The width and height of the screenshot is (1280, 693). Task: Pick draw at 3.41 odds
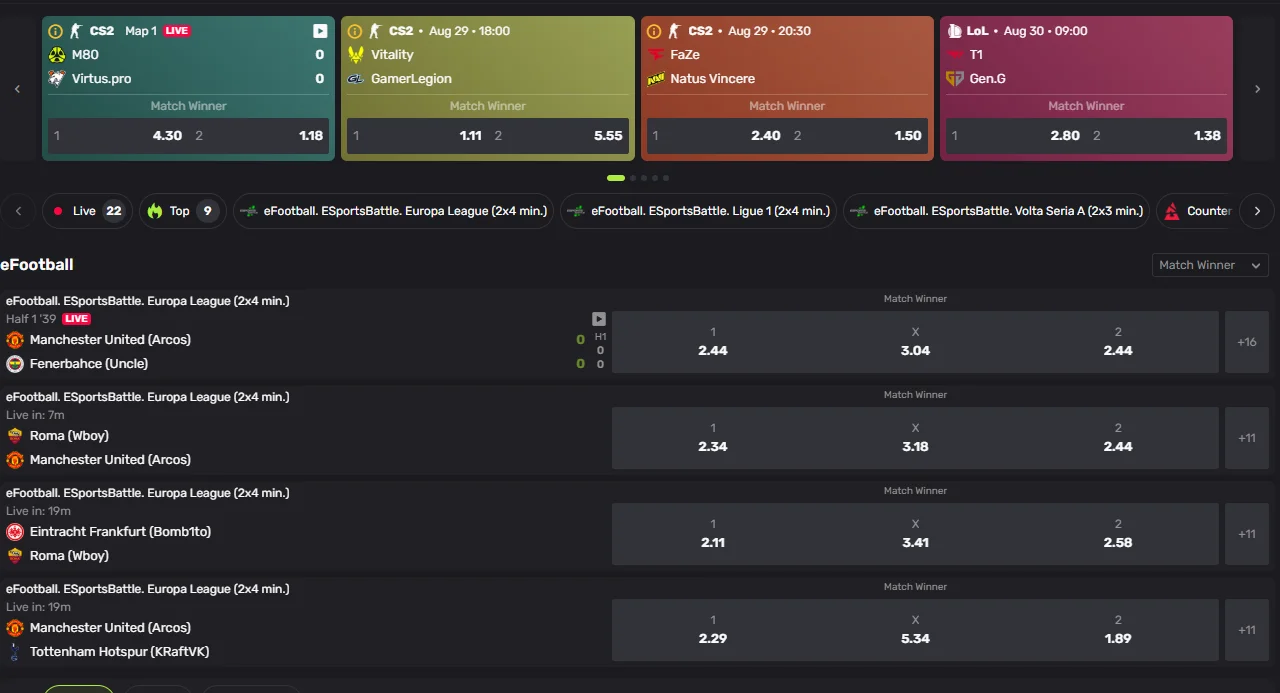[915, 534]
